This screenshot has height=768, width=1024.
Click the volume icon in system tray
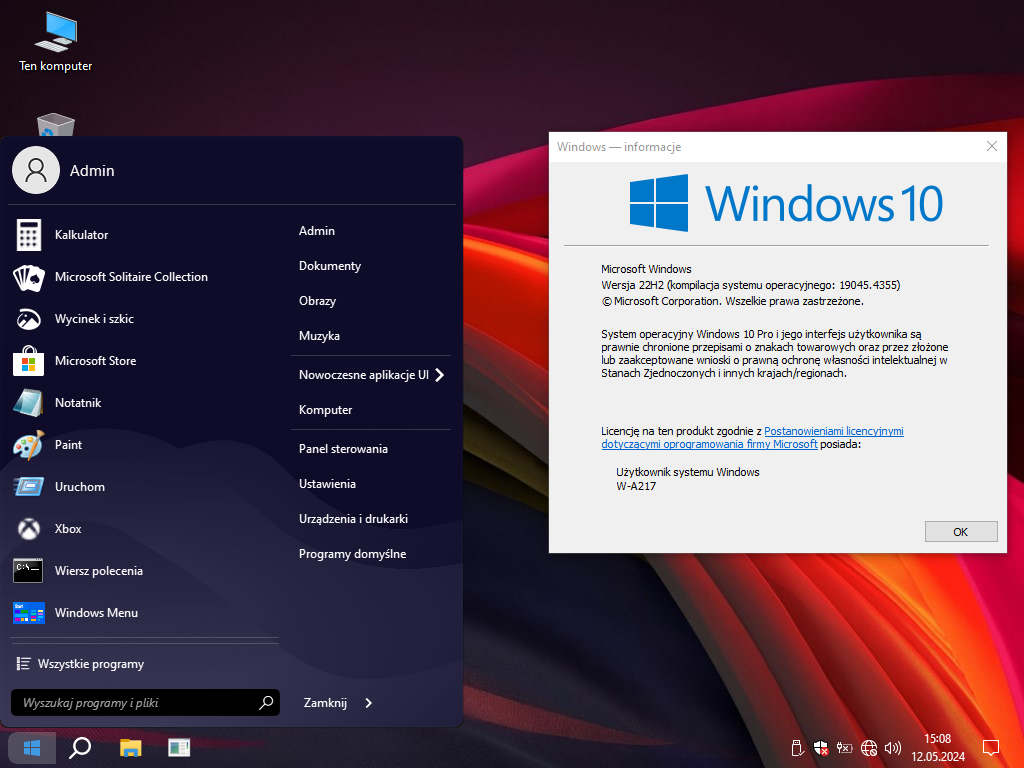892,747
